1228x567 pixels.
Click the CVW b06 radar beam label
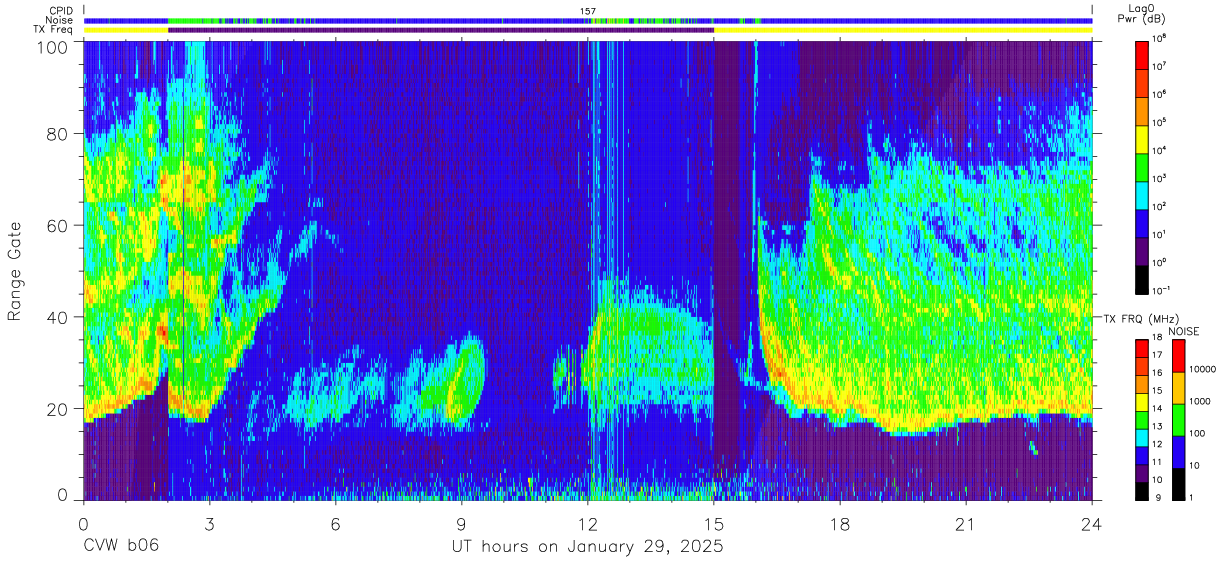click(121, 547)
